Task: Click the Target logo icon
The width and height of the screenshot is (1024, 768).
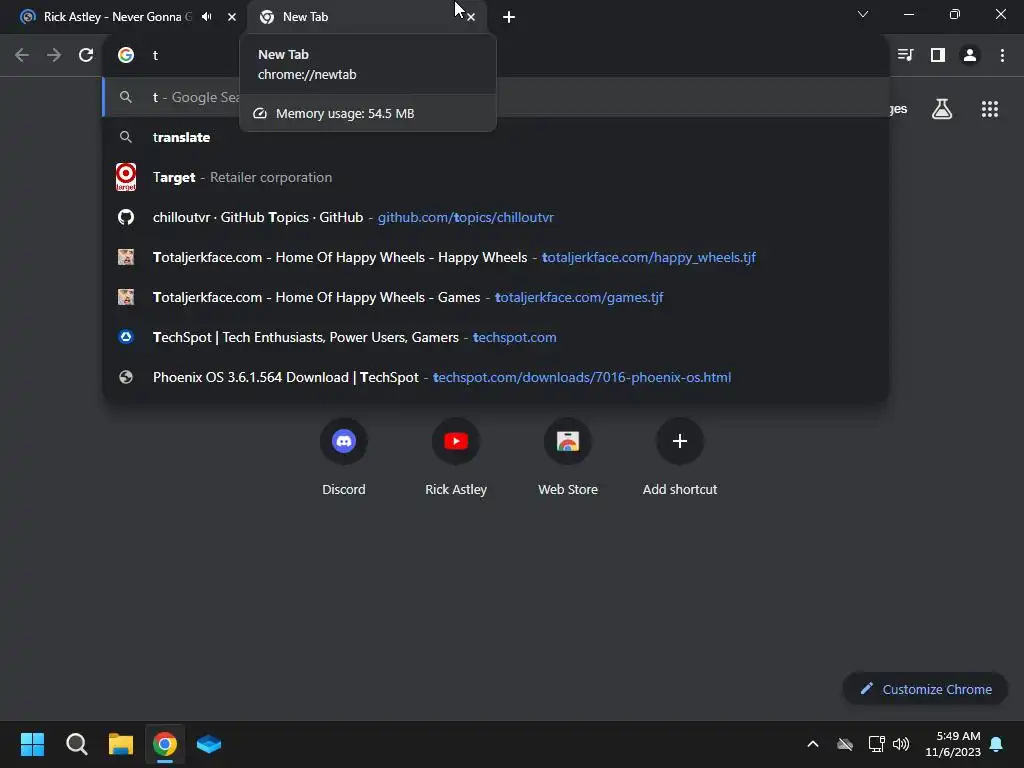Action: 126,177
